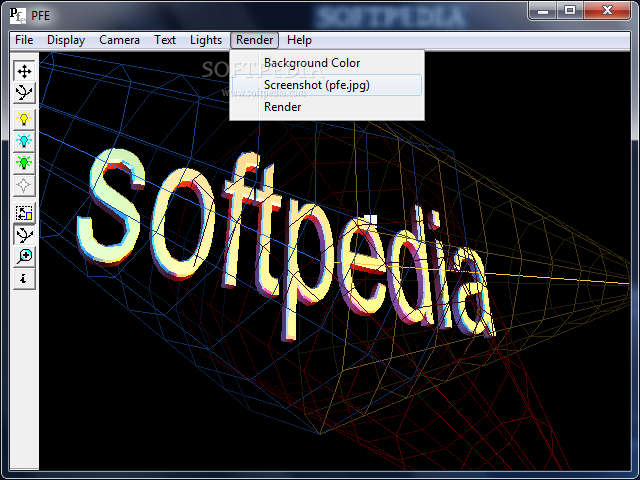640x480 pixels.
Task: Close the PFE window
Action: [607, 11]
